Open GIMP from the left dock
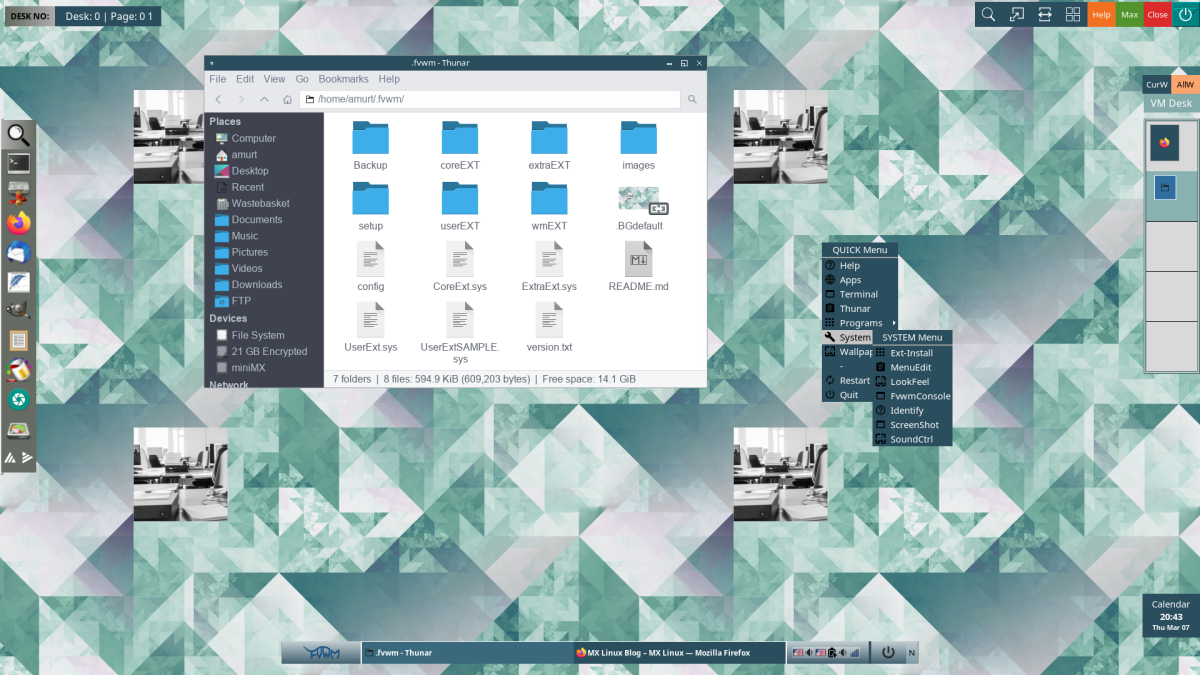This screenshot has width=1200, height=675. tap(19, 311)
